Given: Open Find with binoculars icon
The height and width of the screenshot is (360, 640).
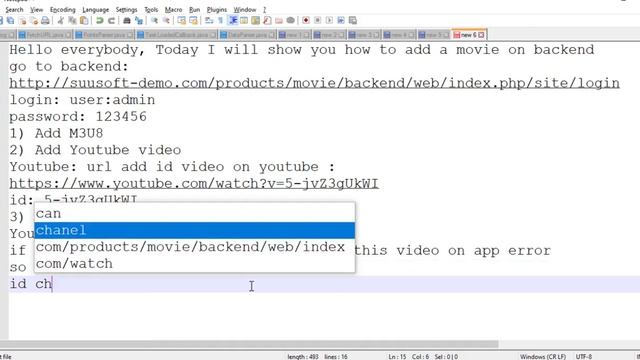Looking at the screenshot, I should click(x=127, y=20).
